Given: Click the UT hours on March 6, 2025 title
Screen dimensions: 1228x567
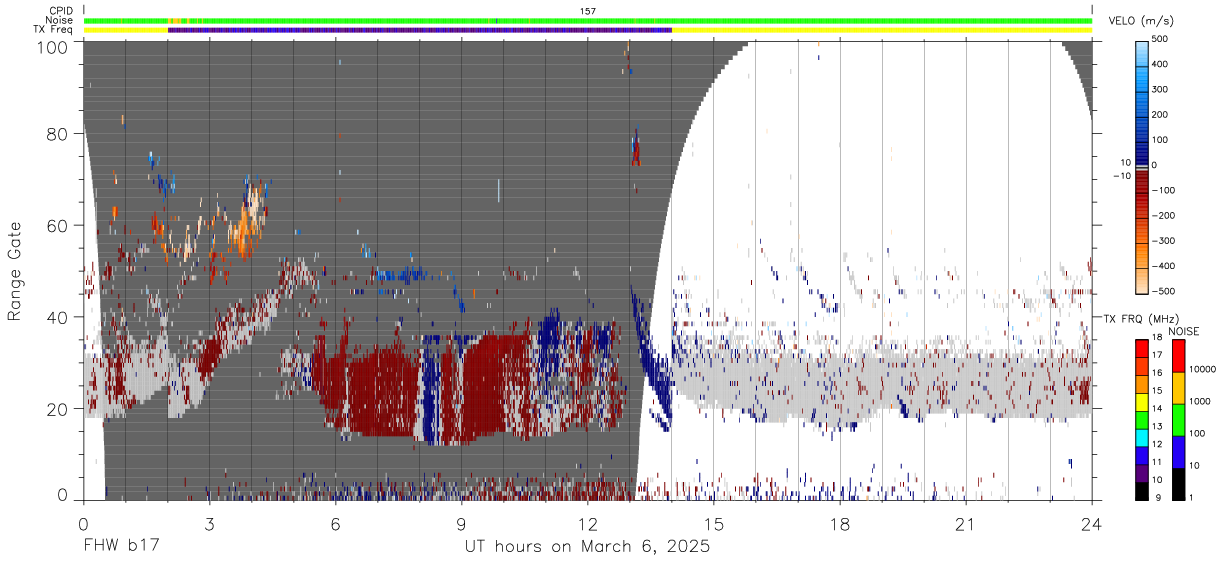Looking at the screenshot, I should (587, 547).
